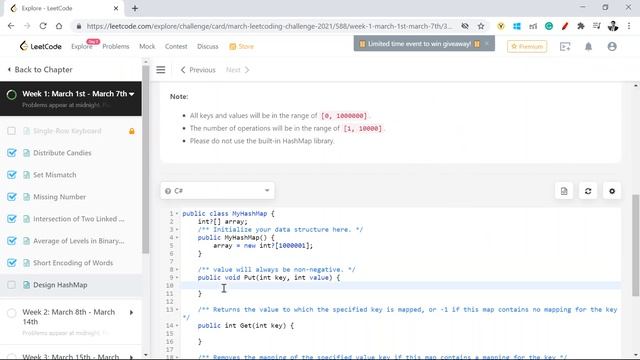The height and width of the screenshot is (360, 640).
Task: Fold code at line 14 arrow
Action: [177, 325]
